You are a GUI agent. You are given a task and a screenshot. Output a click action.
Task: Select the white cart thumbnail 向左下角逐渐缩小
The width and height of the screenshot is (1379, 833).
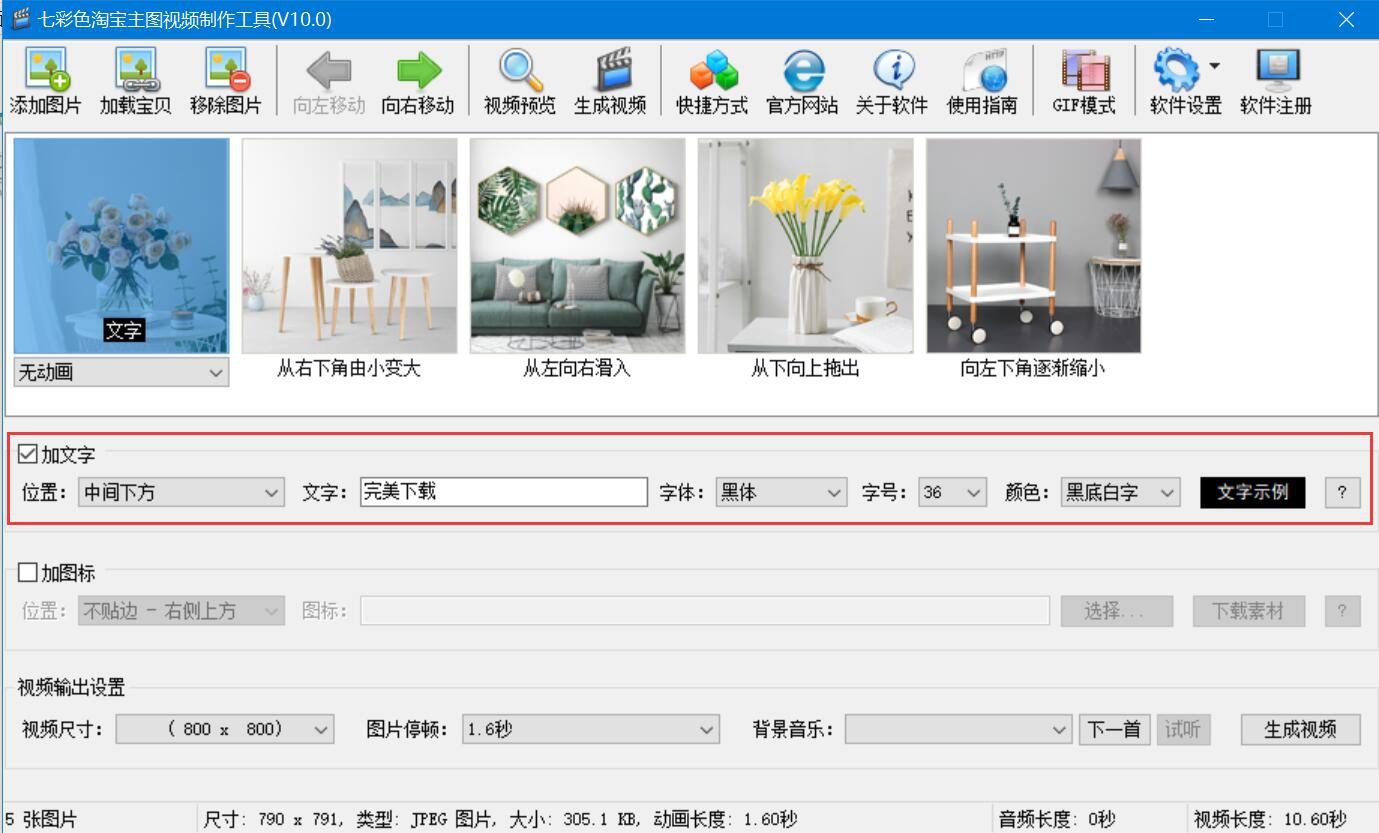(1033, 246)
